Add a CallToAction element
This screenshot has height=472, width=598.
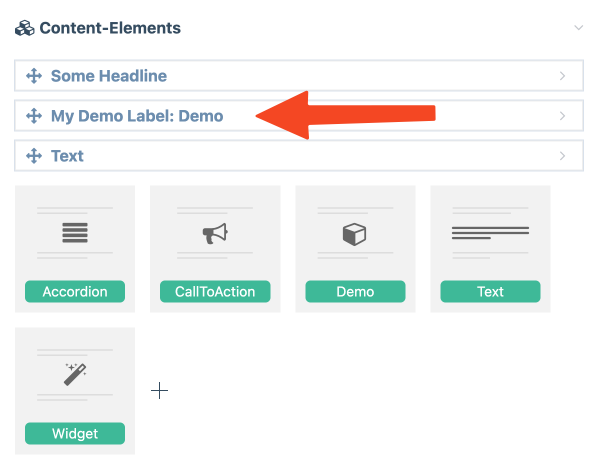(215, 292)
